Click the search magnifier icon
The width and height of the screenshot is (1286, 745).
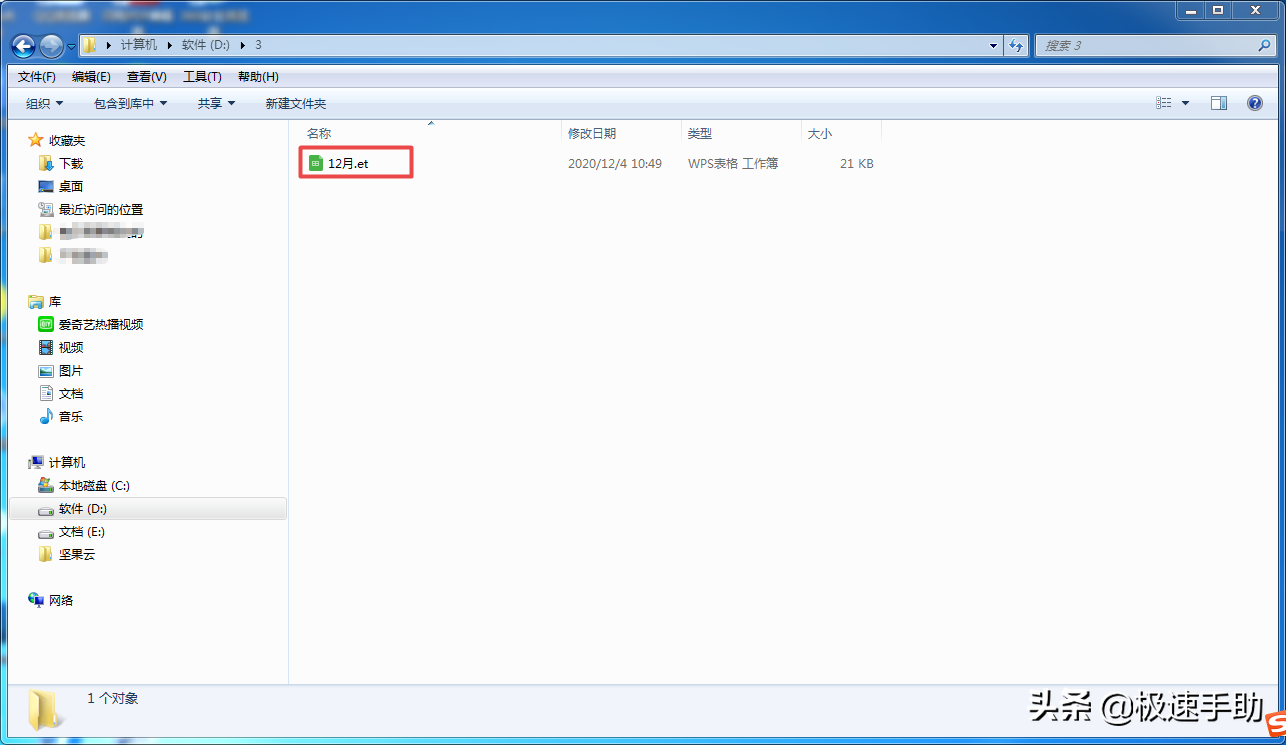pos(1264,46)
